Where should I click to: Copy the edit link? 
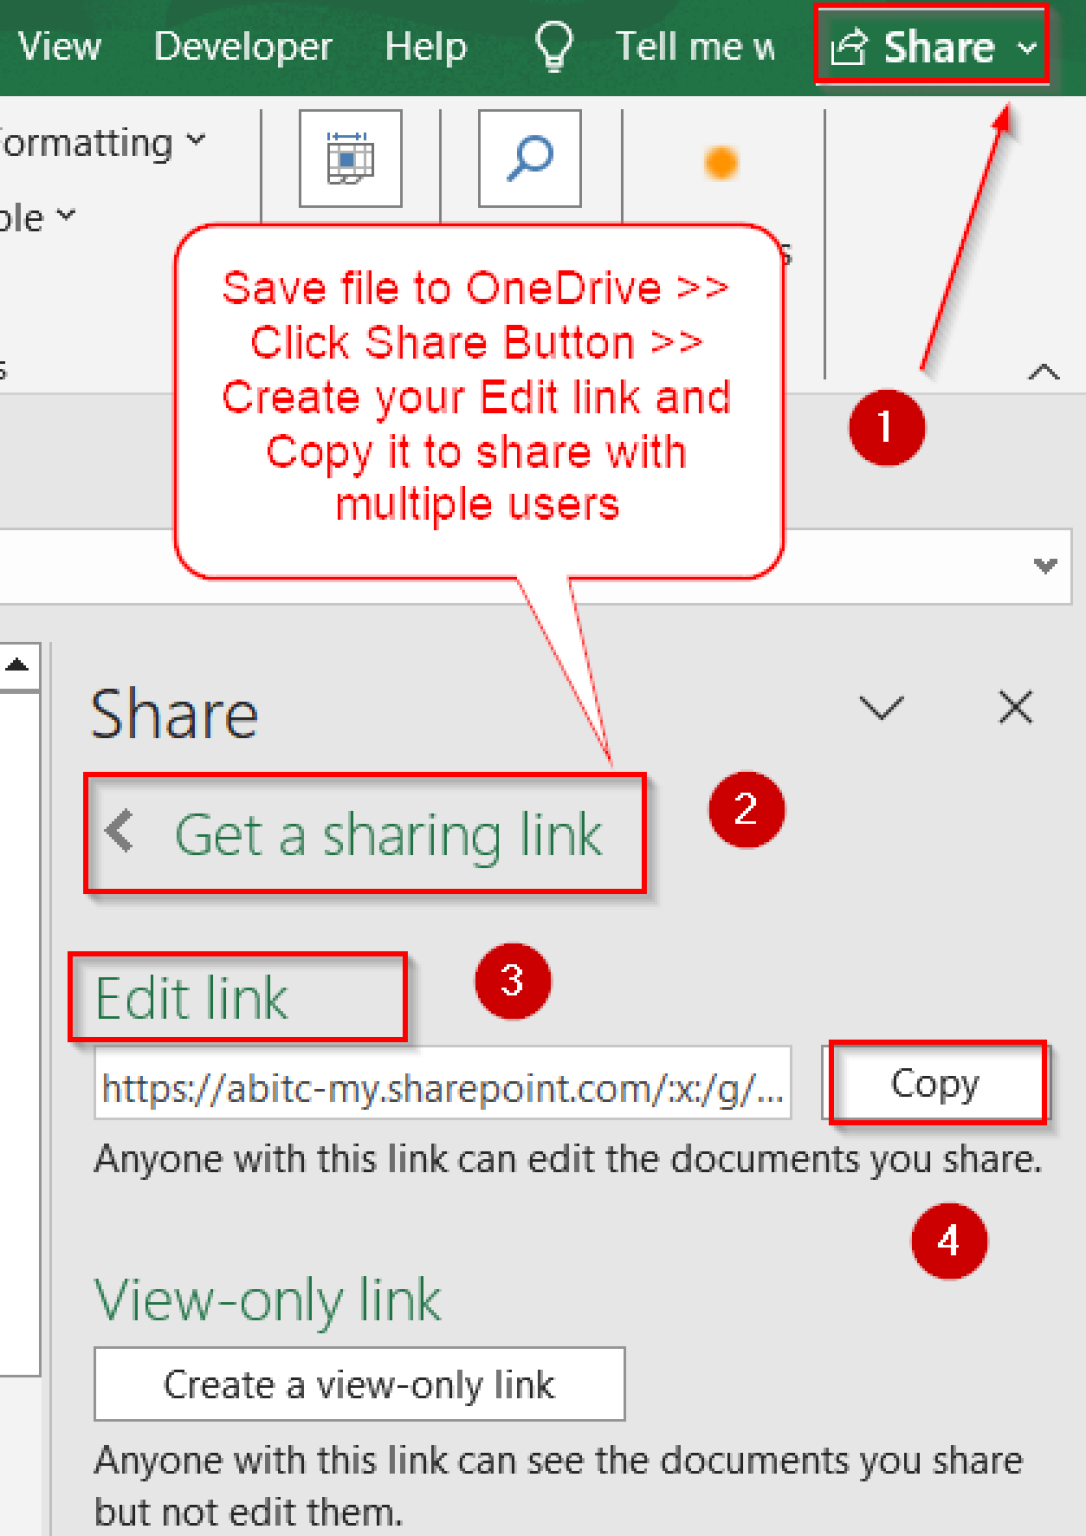935,1083
